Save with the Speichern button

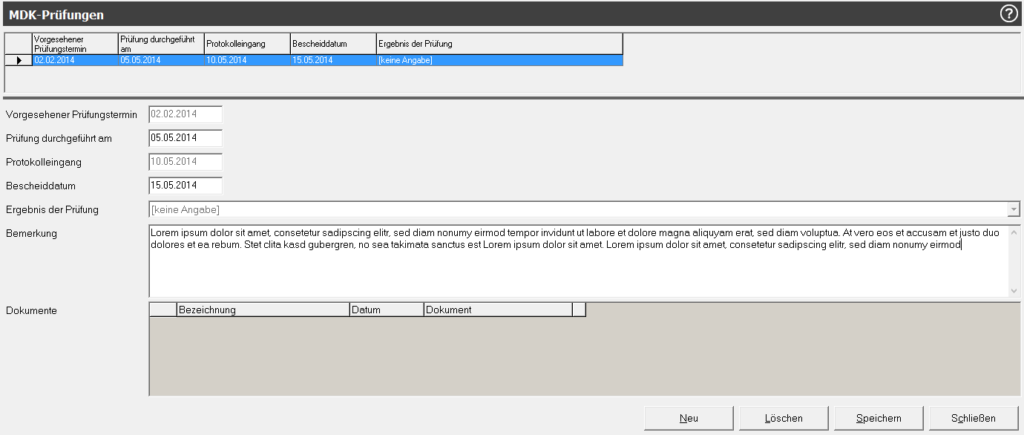[x=878, y=418]
